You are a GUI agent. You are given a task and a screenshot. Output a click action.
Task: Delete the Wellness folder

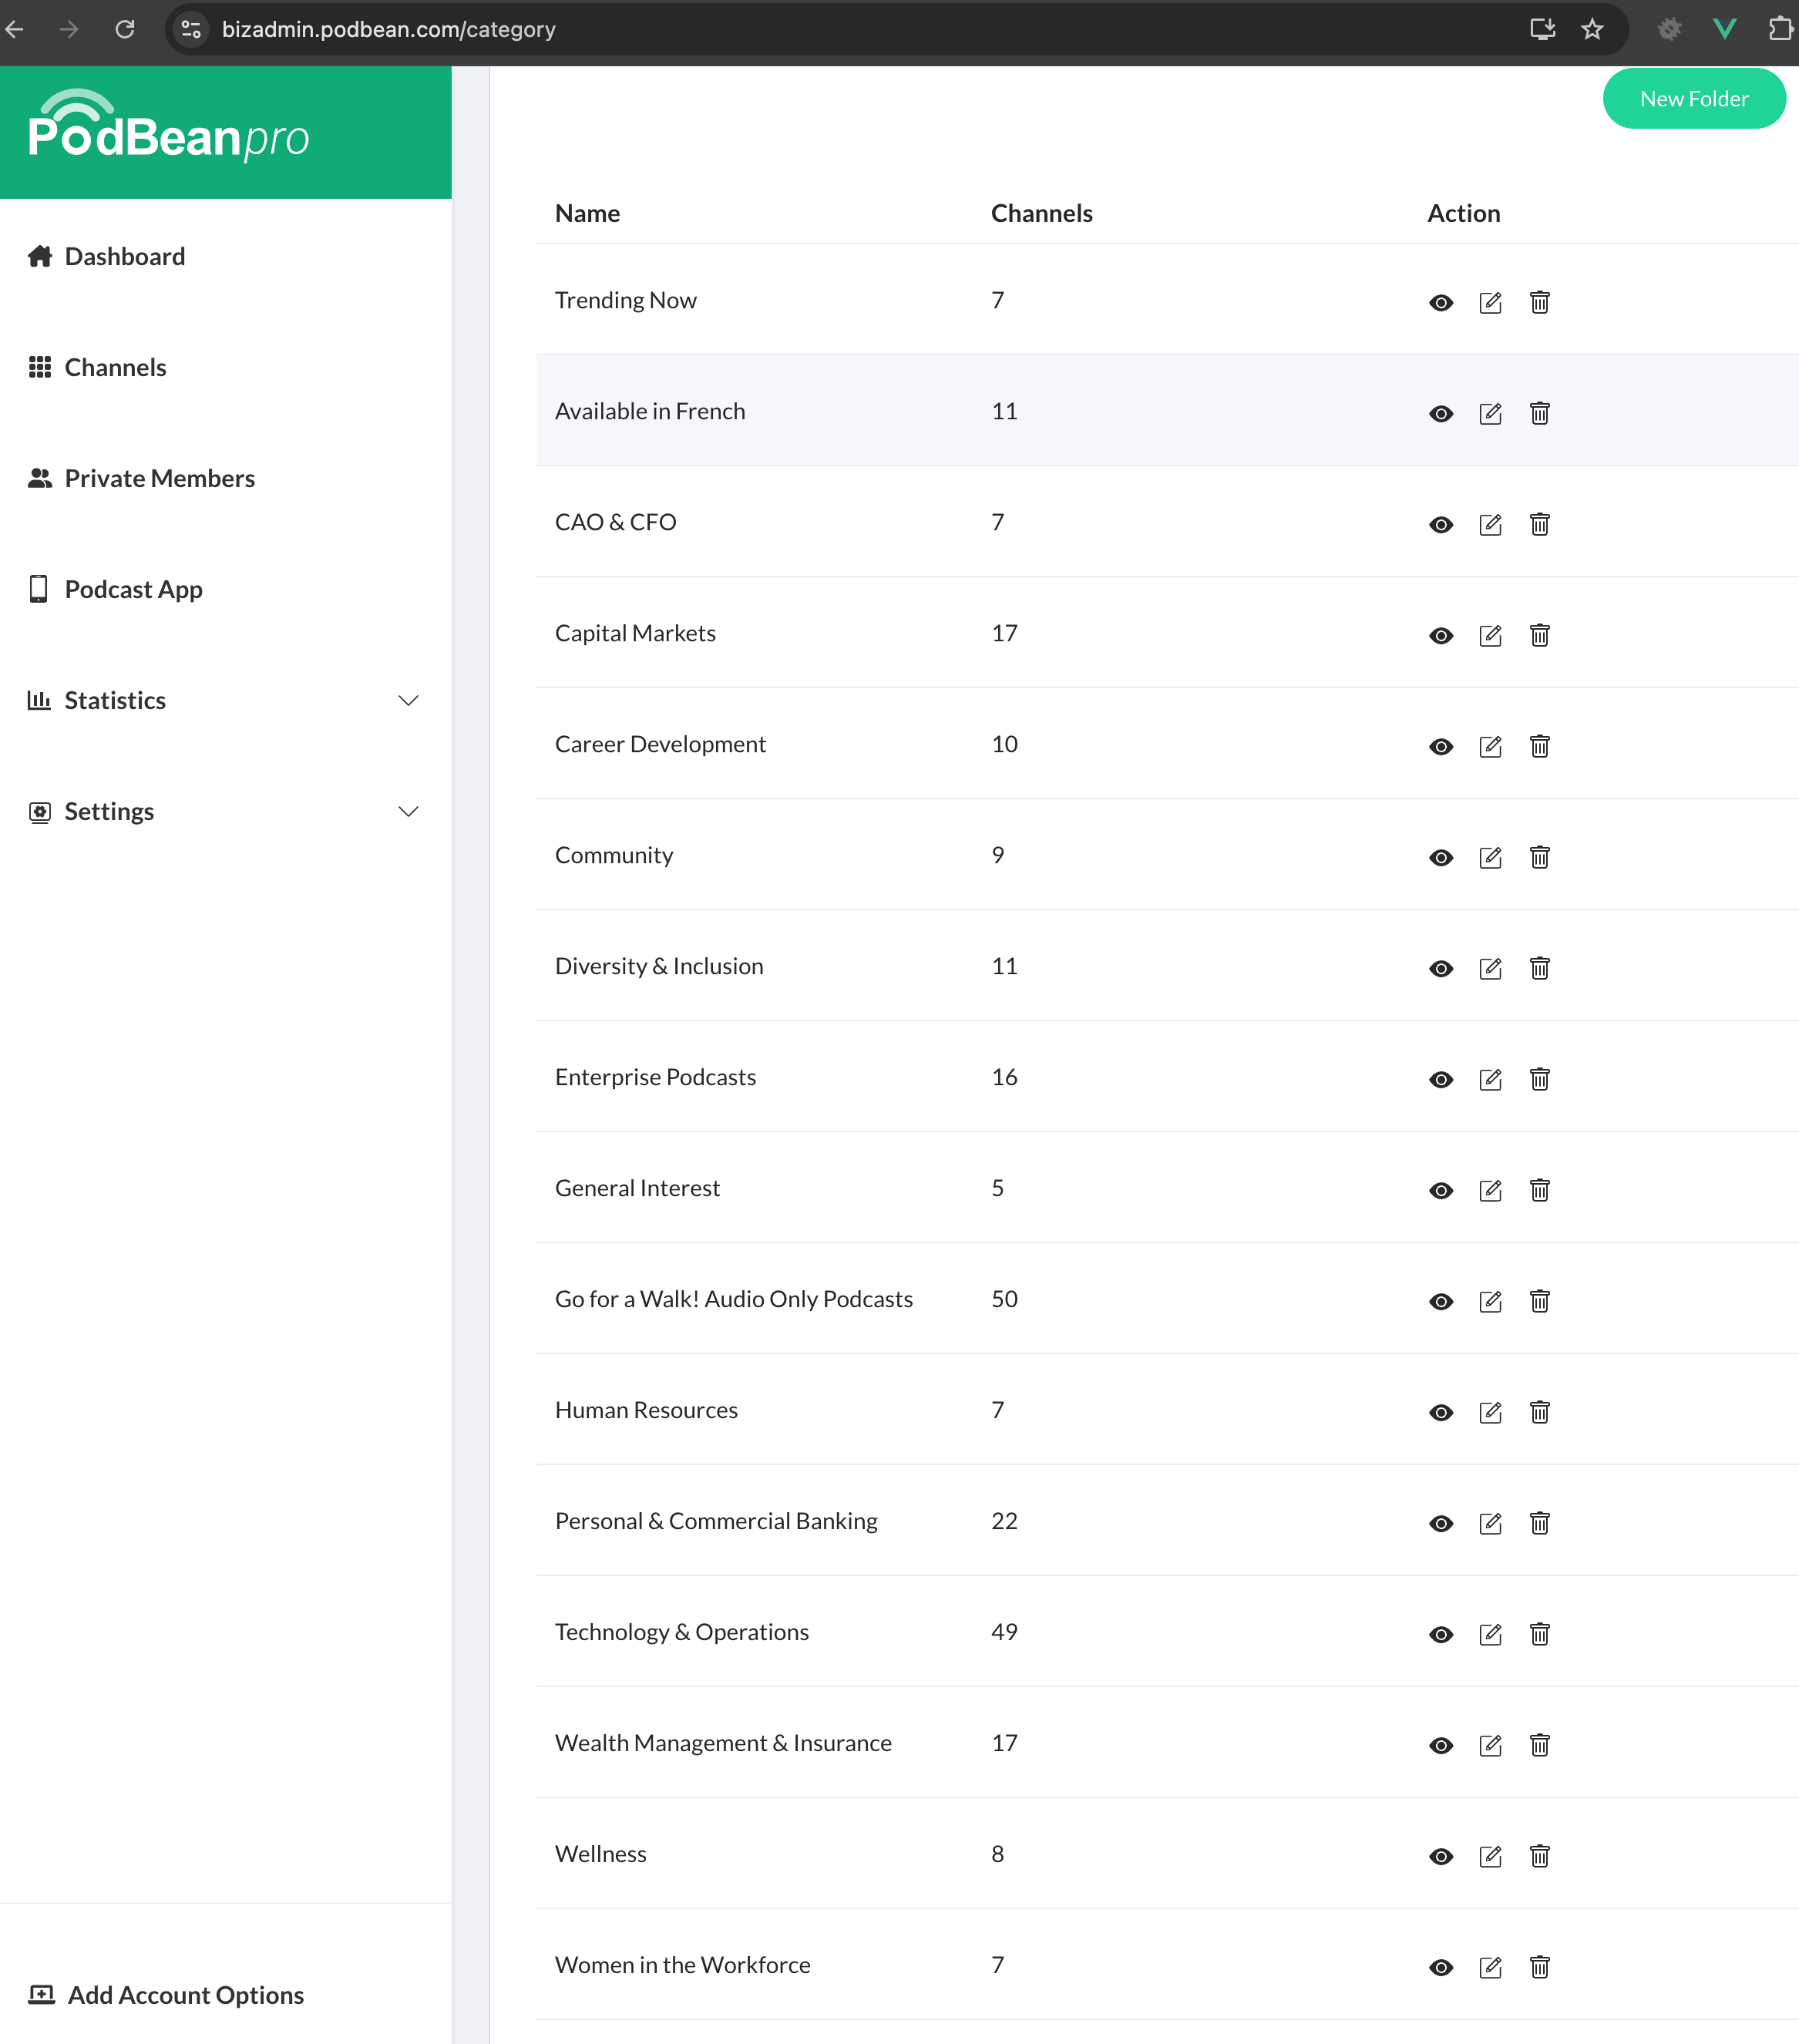pos(1539,1856)
